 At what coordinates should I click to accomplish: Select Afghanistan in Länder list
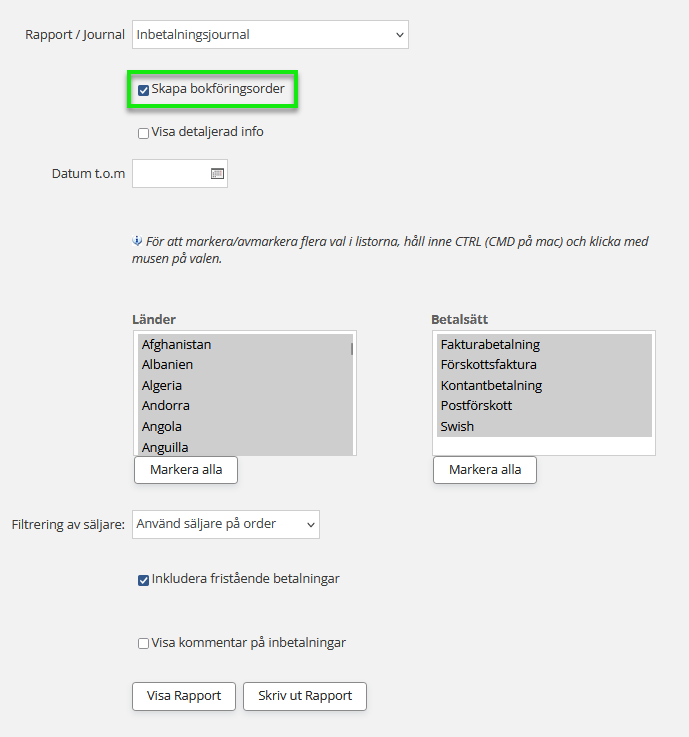(x=176, y=345)
